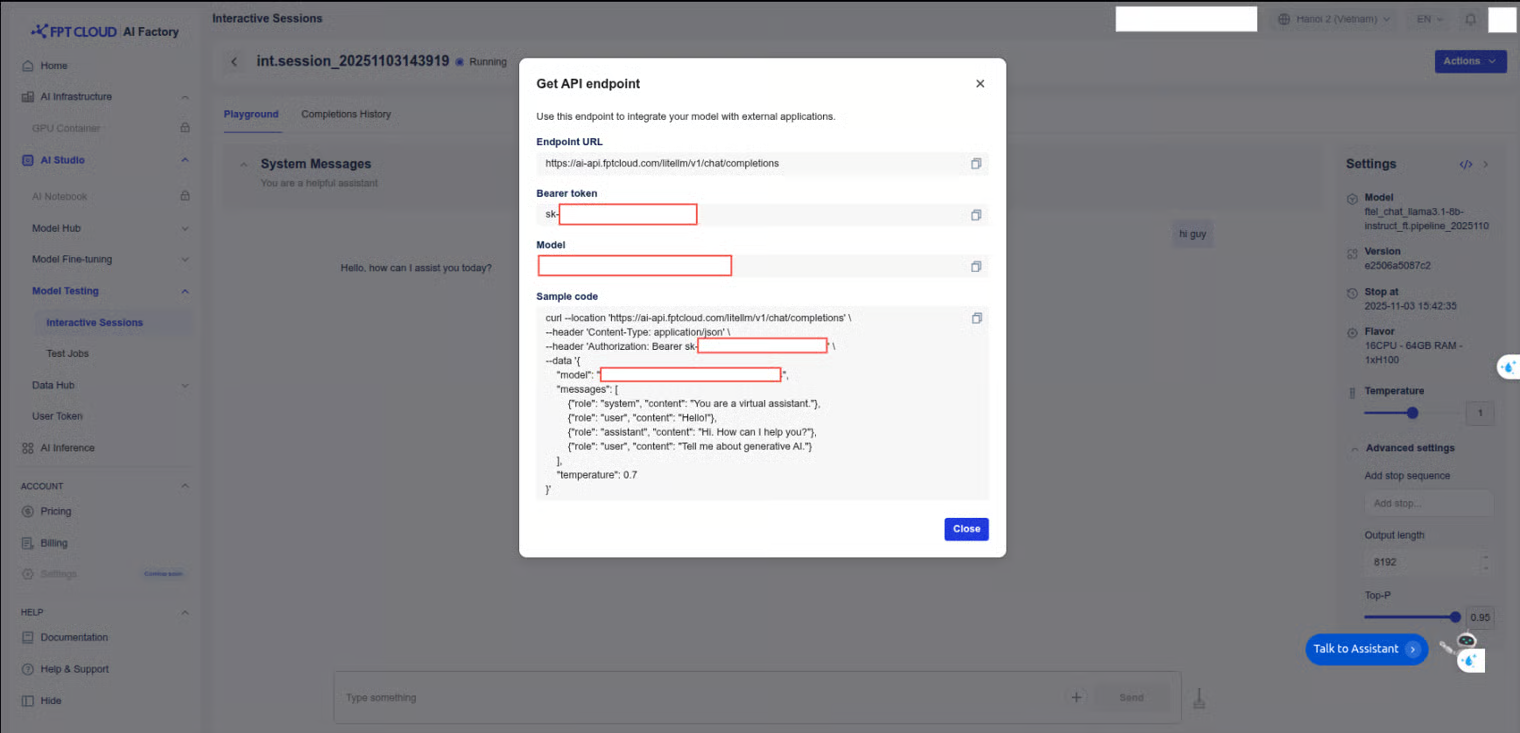Image resolution: width=1520 pixels, height=733 pixels.
Task: Copy the sample code snippet
Action: click(x=976, y=318)
